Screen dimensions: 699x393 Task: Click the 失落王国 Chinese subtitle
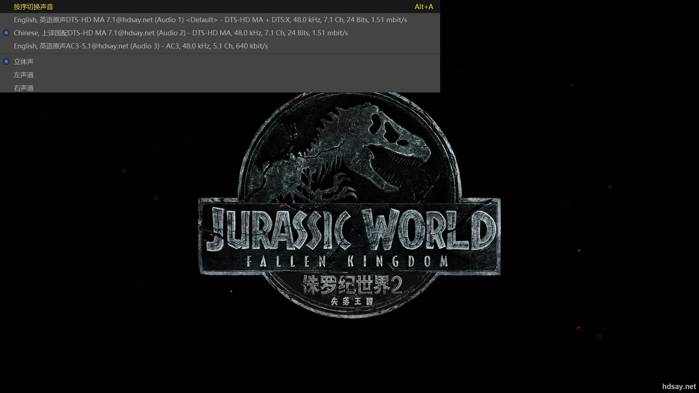coord(351,301)
